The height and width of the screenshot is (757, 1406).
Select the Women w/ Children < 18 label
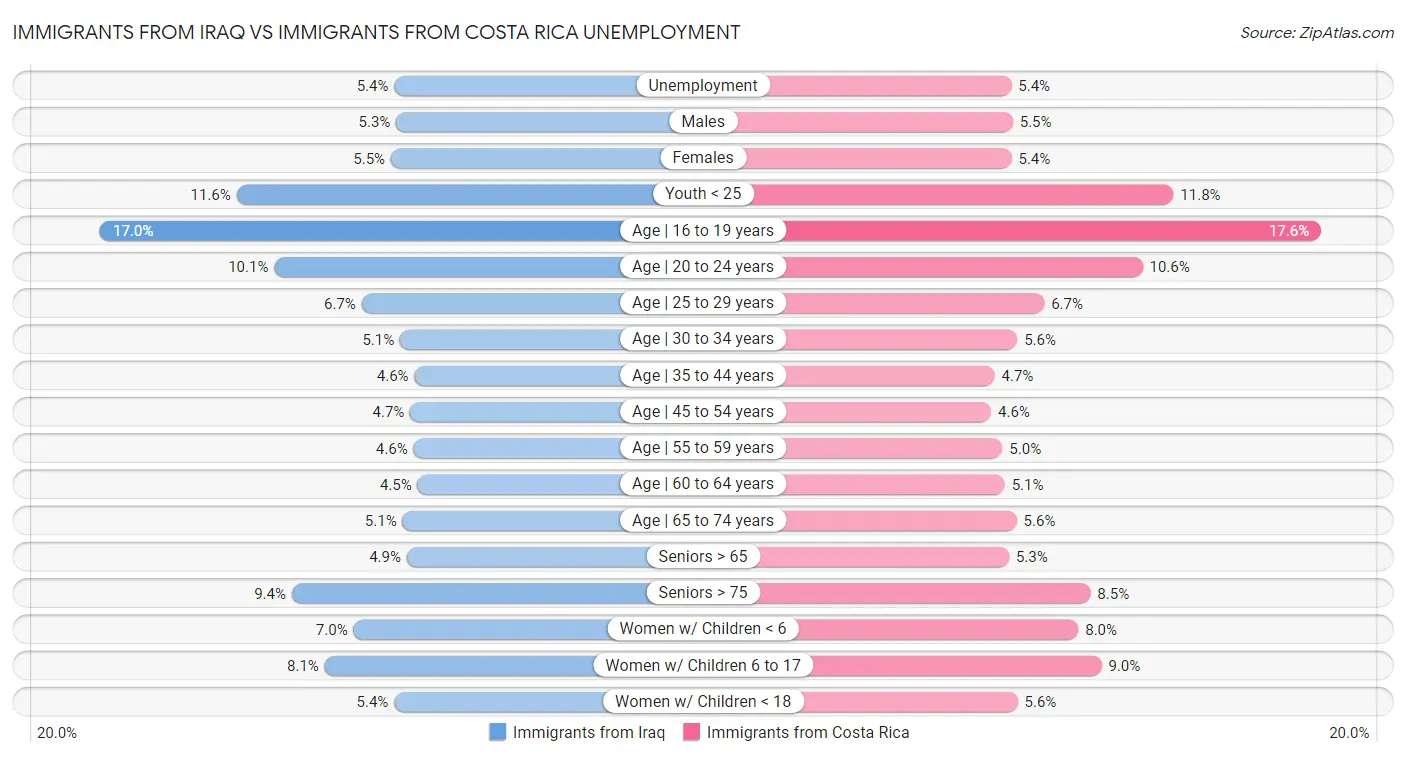point(703,701)
